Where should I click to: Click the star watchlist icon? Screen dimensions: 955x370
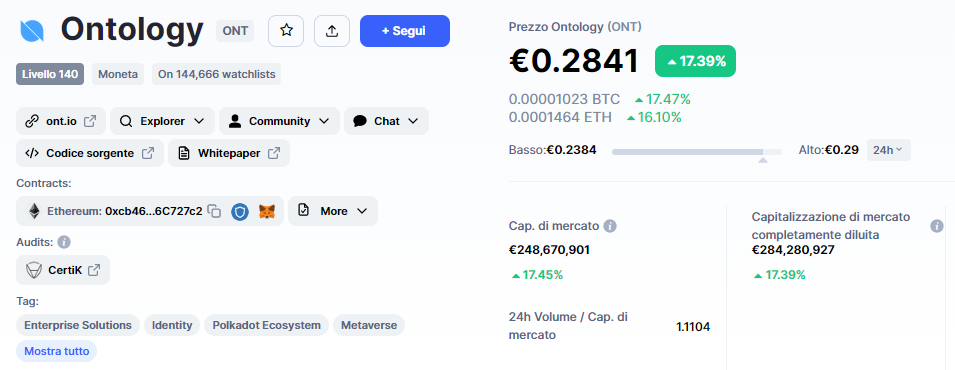coord(286,31)
